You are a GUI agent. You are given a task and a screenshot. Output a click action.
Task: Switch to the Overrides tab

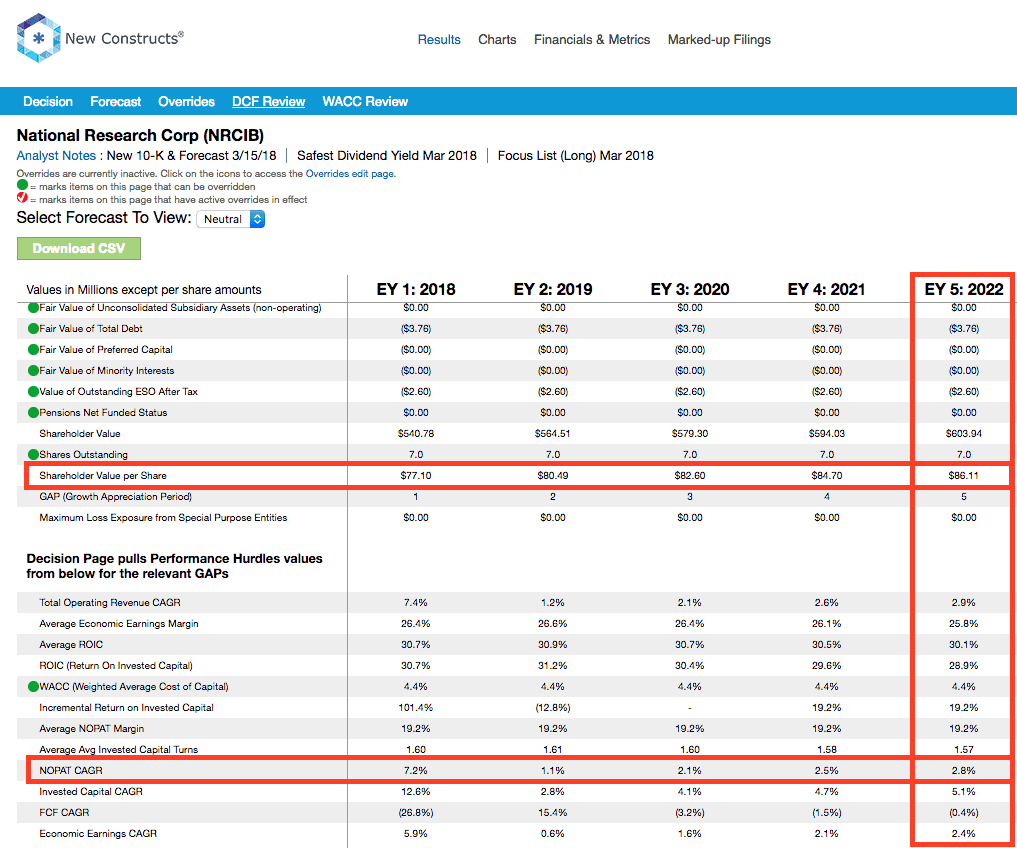point(186,102)
